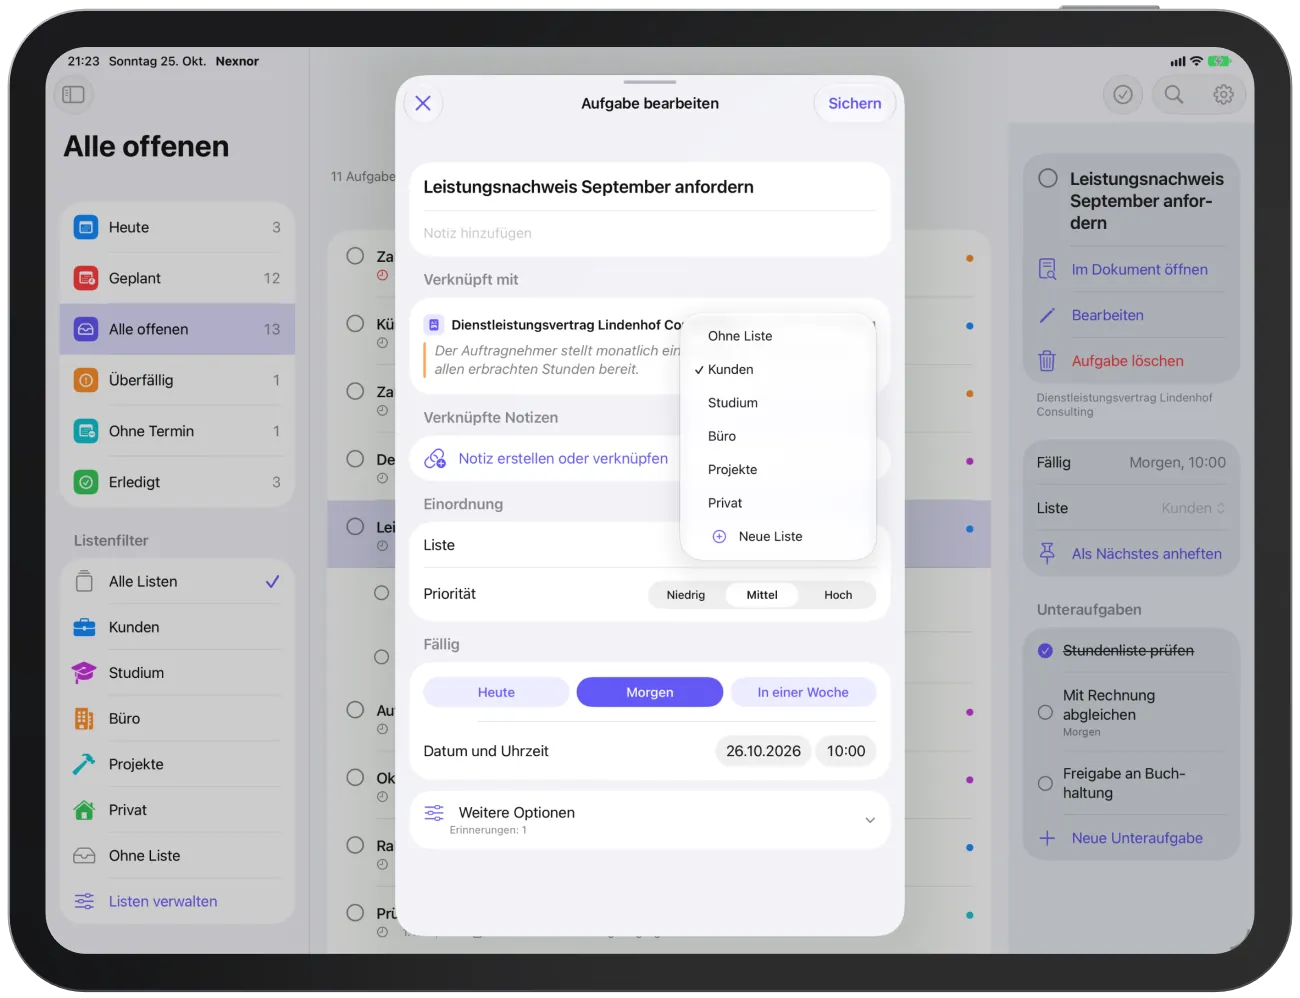This screenshot has height=998, width=1300.
Task: Click the link-note icon beside Notiz erstellen
Action: coord(435,459)
